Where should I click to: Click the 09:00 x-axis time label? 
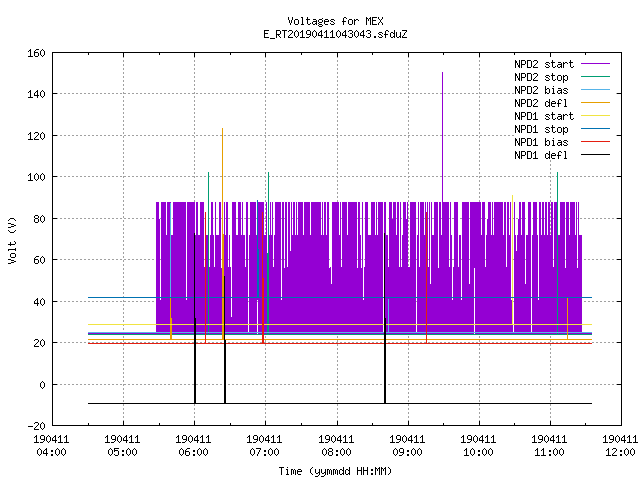point(407,452)
